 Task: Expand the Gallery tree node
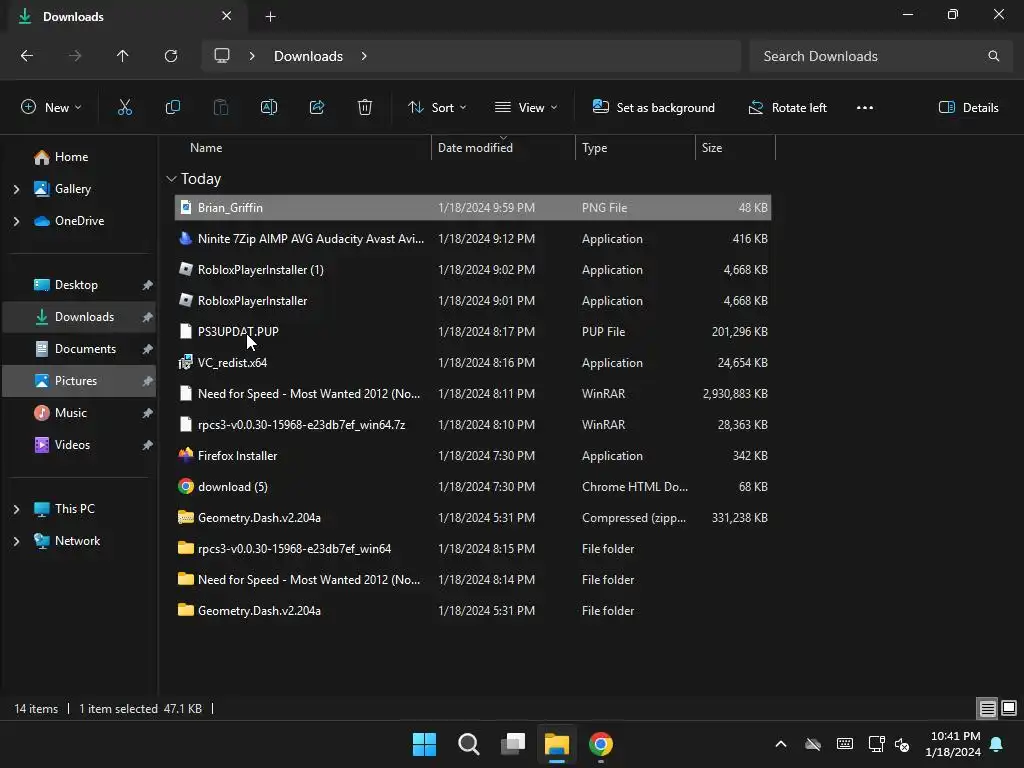click(16, 189)
